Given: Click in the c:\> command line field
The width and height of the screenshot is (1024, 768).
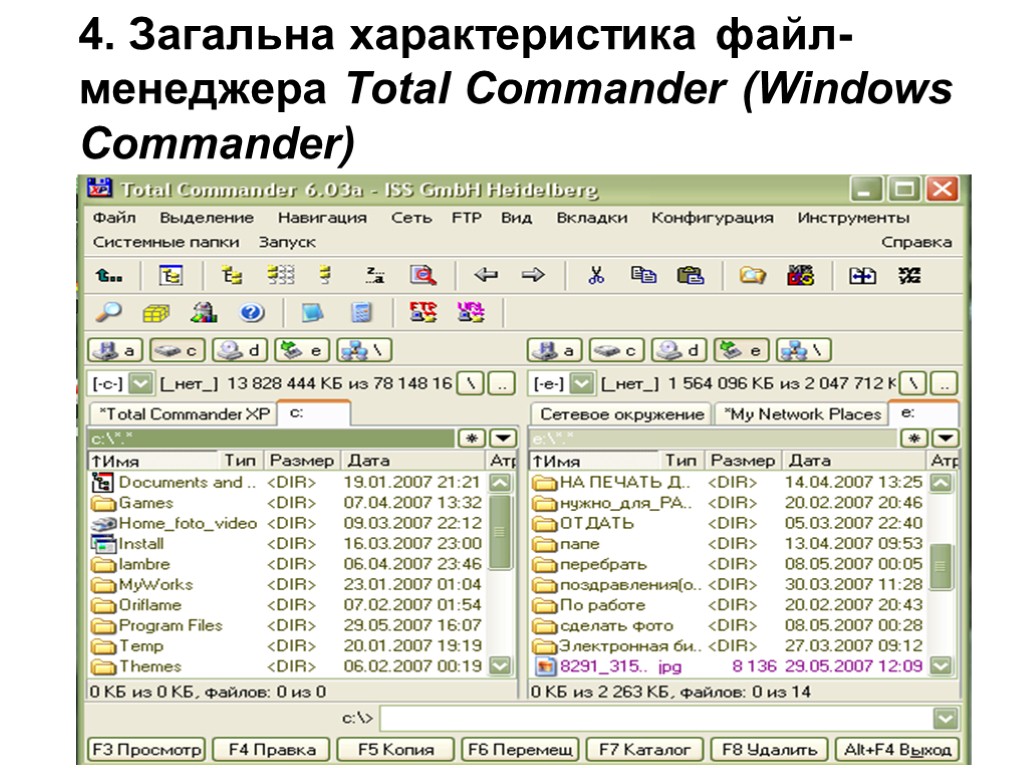Looking at the screenshot, I should coord(656,719).
